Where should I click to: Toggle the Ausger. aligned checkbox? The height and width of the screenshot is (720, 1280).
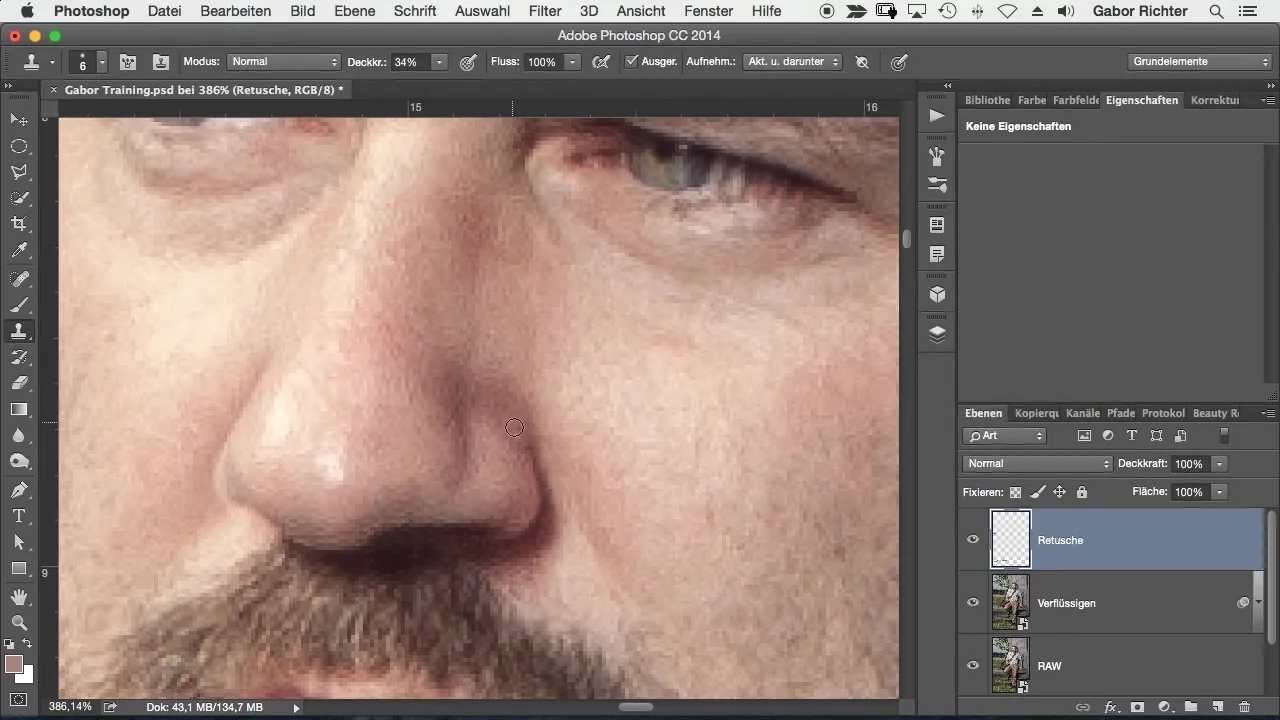click(631, 62)
